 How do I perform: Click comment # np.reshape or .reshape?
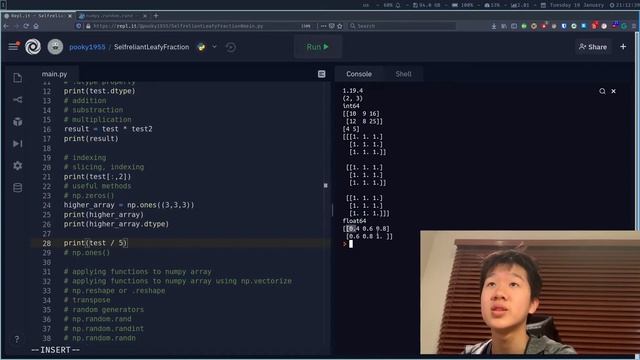(114, 291)
